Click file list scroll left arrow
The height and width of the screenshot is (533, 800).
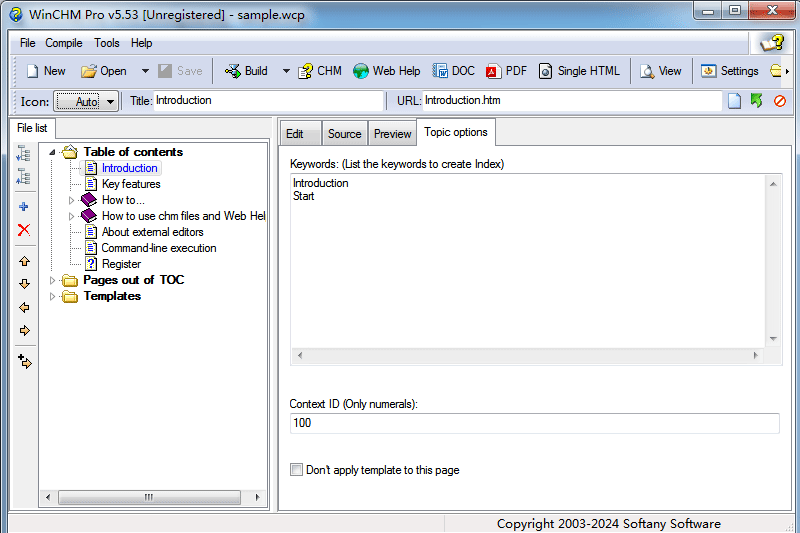(48, 497)
